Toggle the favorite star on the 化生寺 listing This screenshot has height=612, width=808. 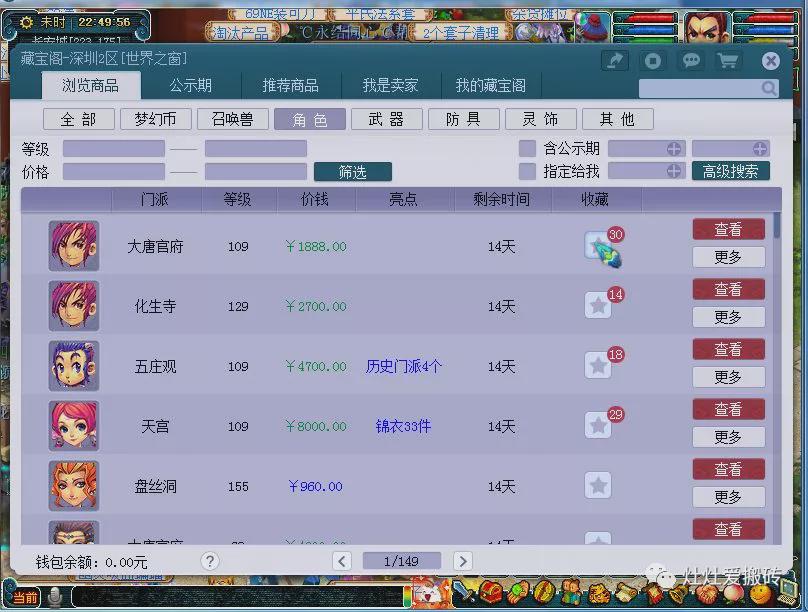click(x=598, y=306)
